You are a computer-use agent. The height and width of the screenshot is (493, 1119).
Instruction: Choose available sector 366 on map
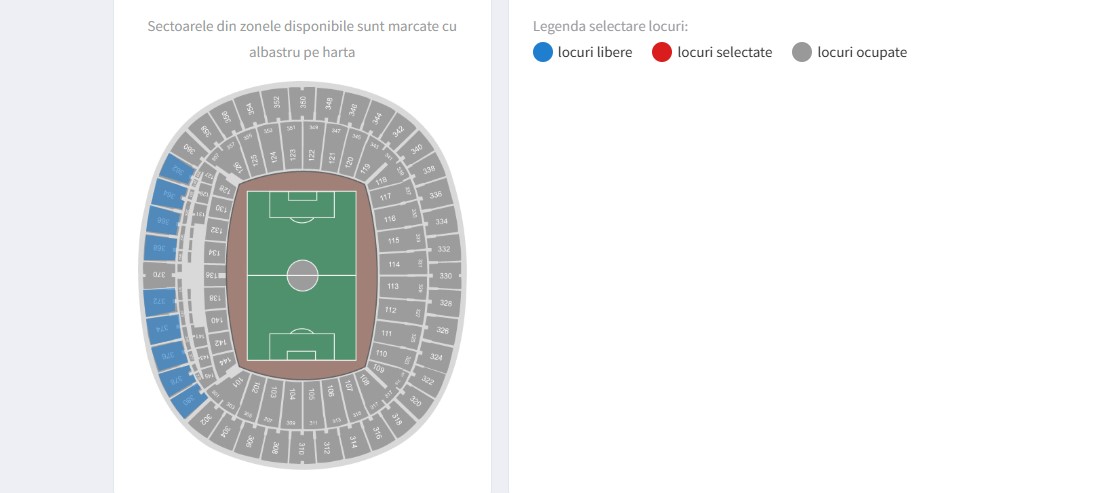pos(162,220)
